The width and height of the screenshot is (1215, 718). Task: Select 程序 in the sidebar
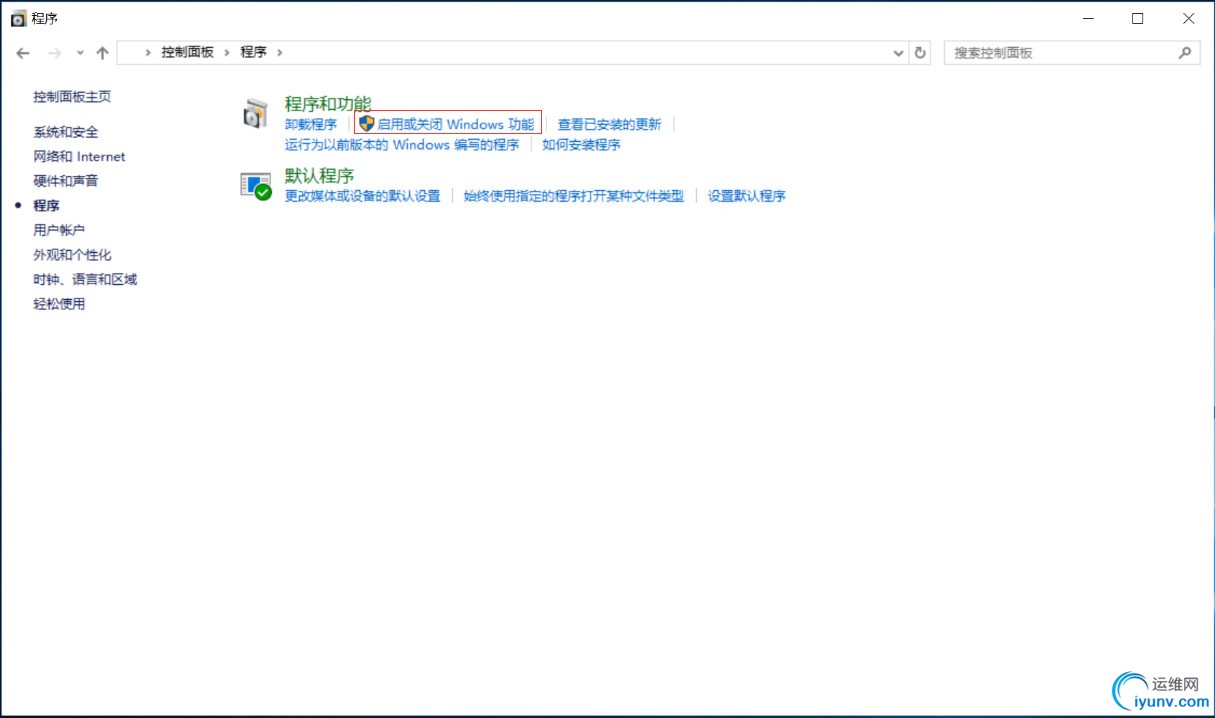[x=46, y=205]
